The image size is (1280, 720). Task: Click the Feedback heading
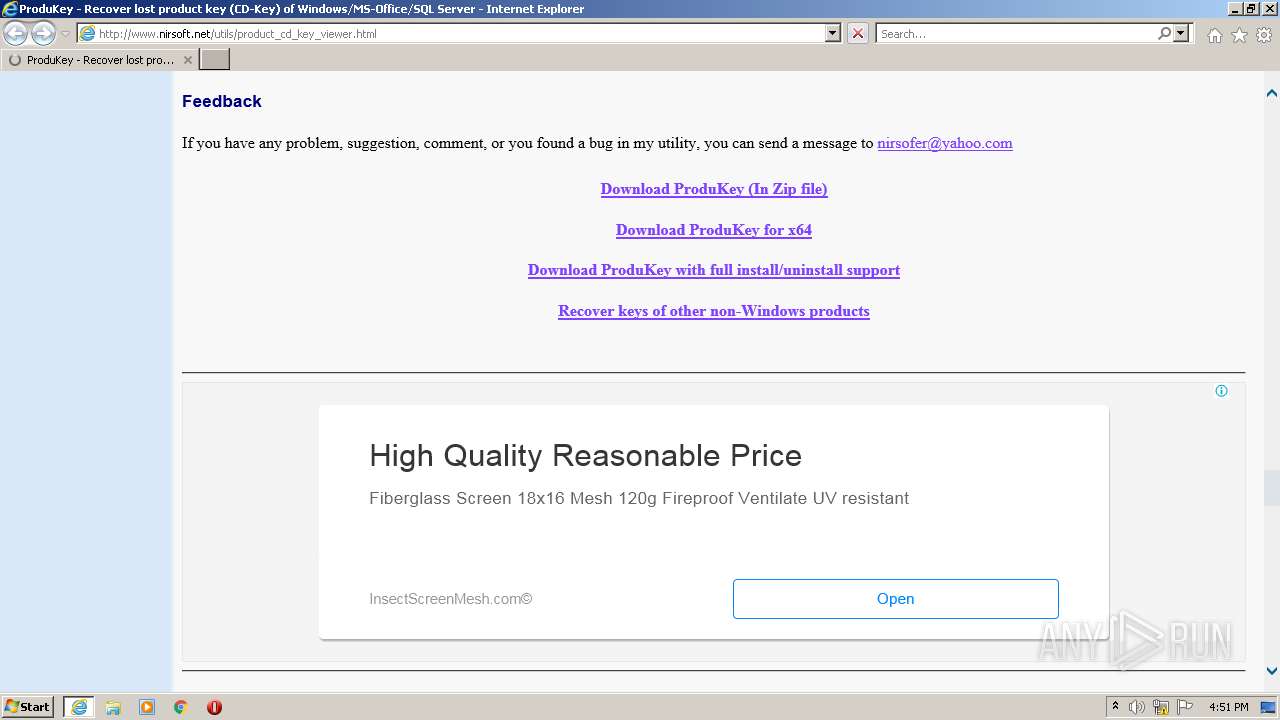(222, 101)
